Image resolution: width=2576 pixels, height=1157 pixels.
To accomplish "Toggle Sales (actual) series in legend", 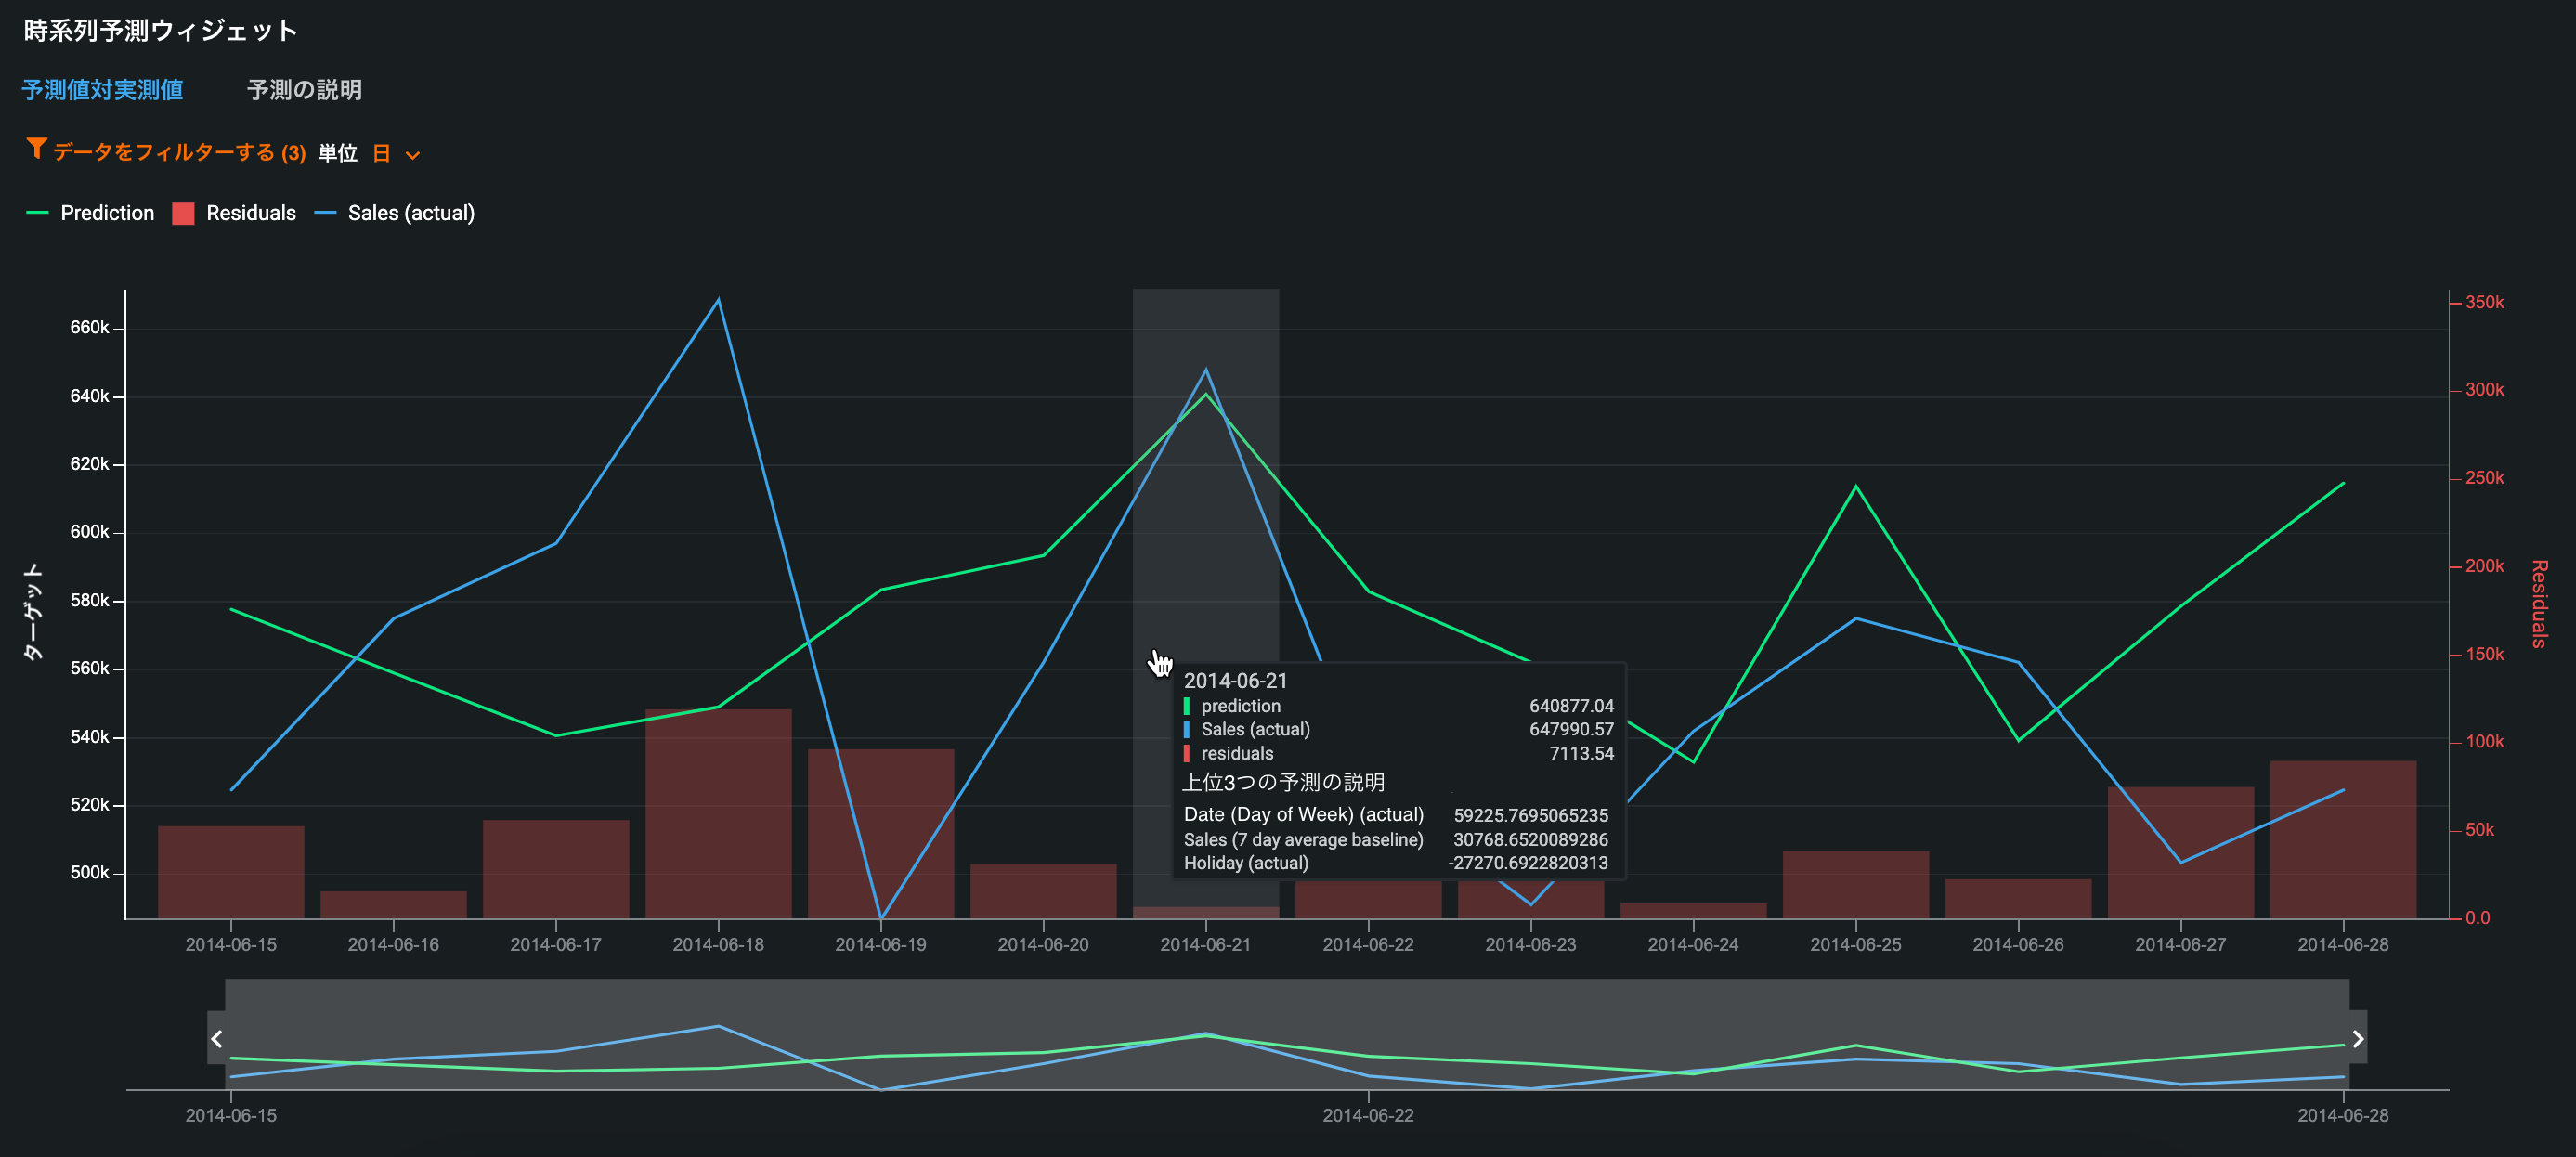I will 410,213.
